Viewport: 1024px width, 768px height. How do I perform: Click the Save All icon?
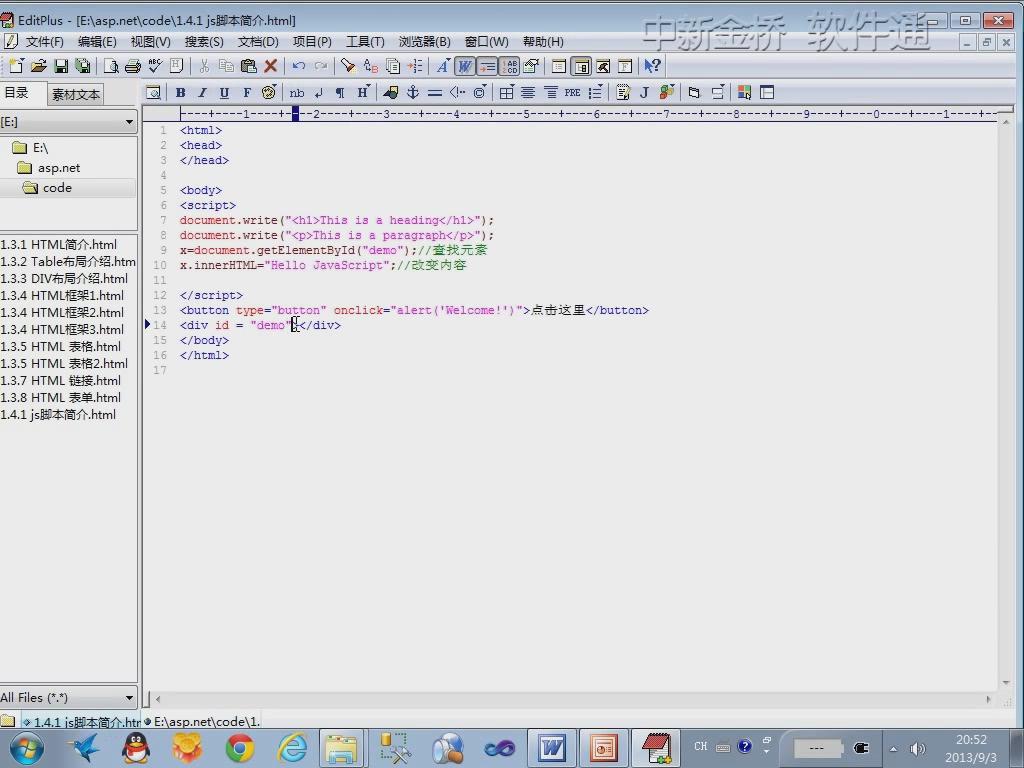(83, 66)
